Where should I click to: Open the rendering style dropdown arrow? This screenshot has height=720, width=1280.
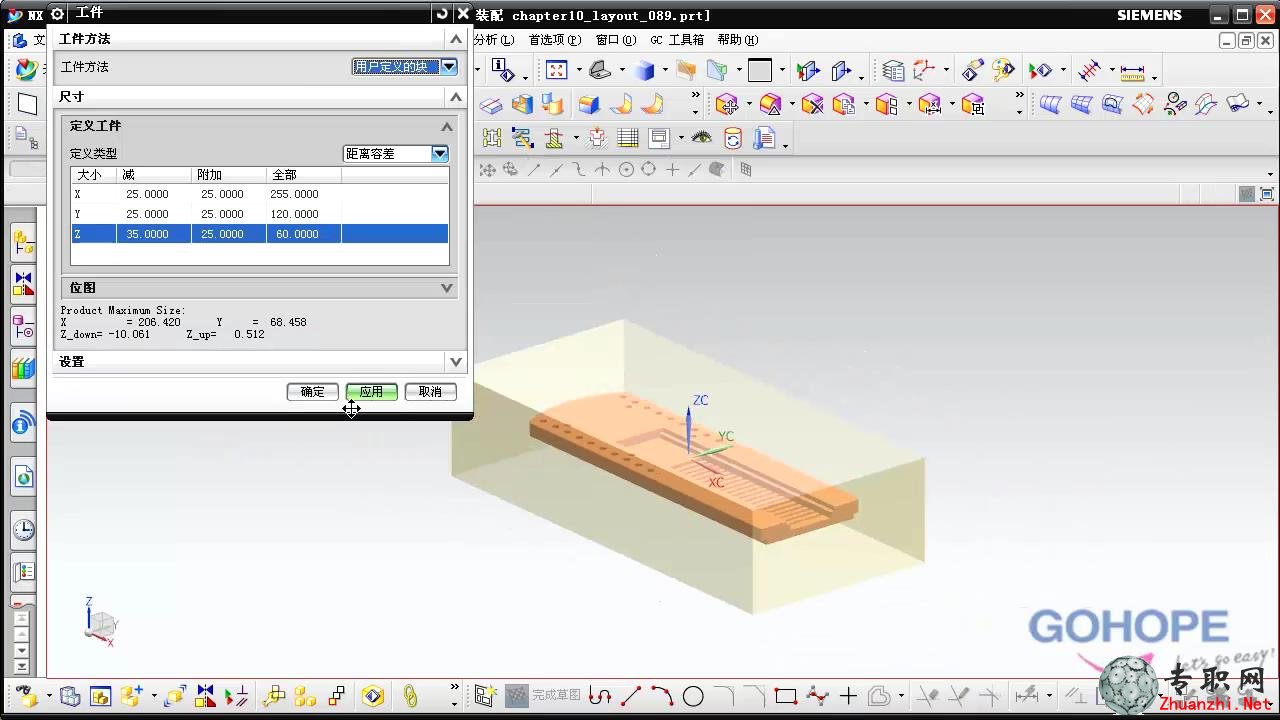663,71
